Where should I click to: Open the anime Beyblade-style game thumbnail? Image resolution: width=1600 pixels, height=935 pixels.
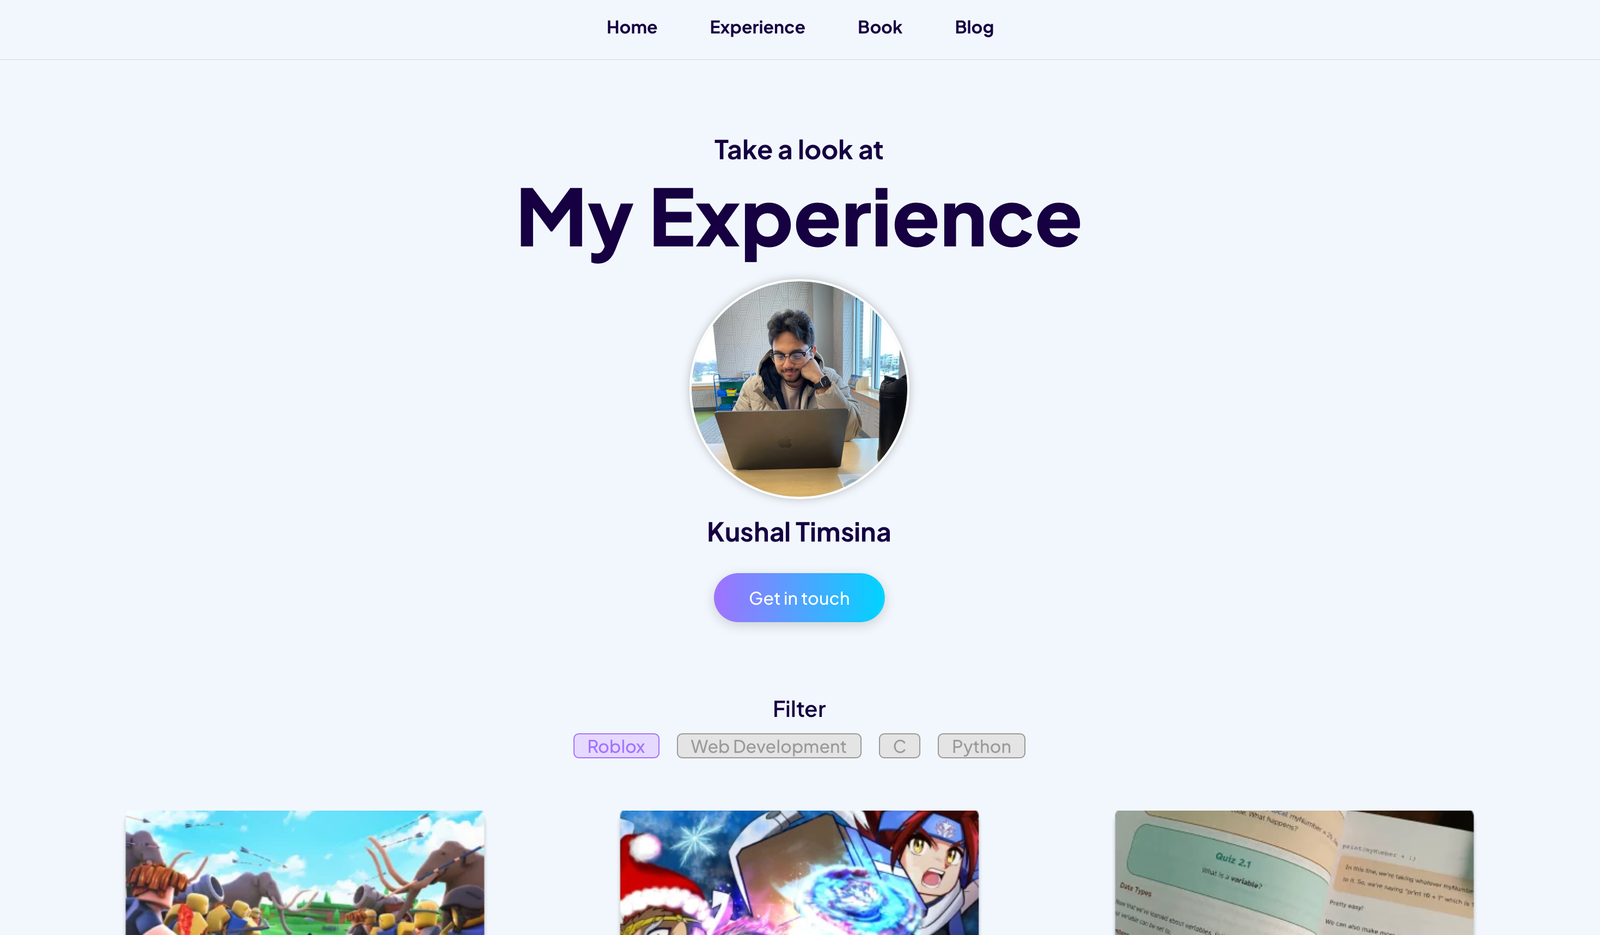pyautogui.click(x=799, y=873)
